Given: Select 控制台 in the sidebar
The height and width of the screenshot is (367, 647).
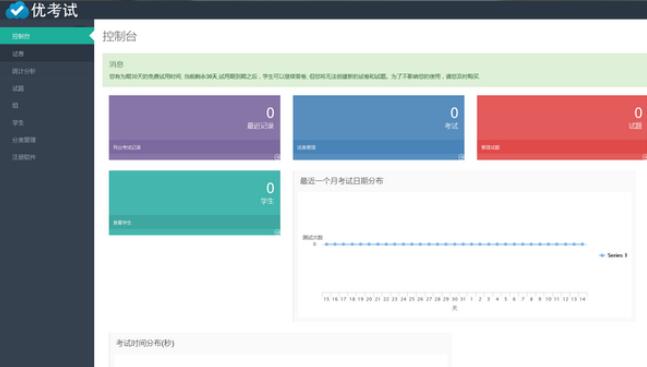Looking at the screenshot, I should click(47, 36).
